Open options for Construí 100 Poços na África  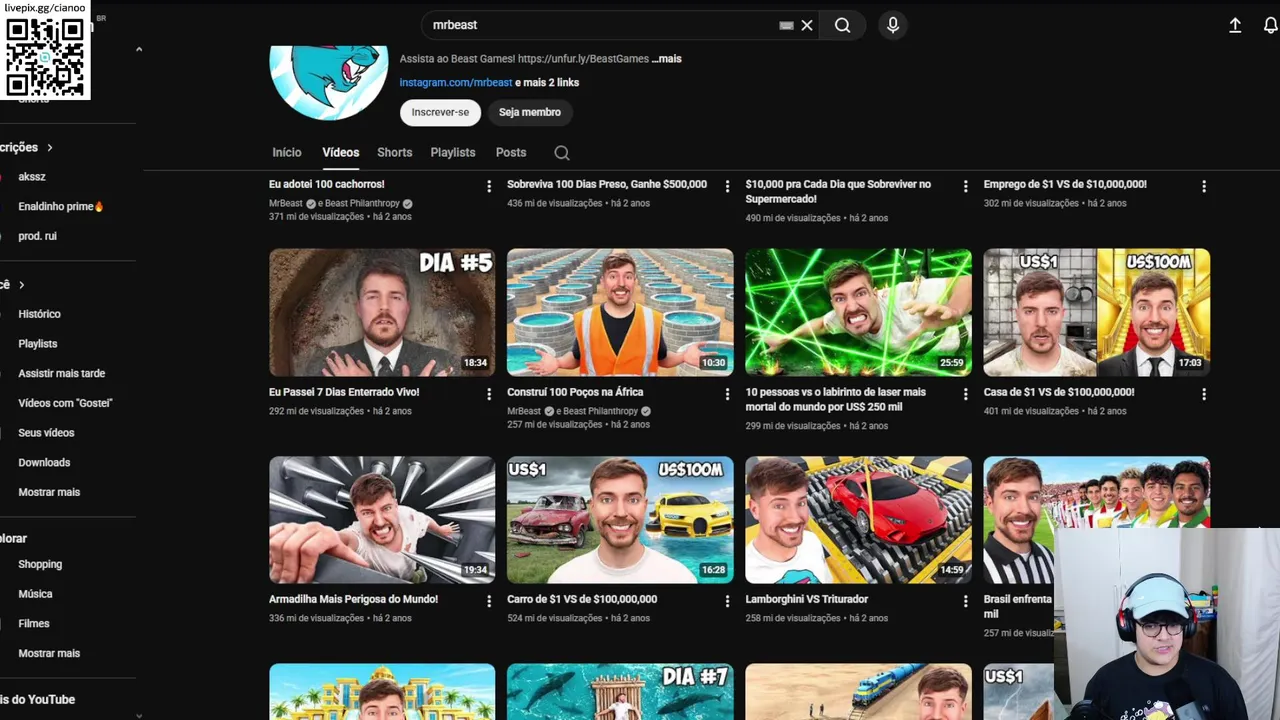coord(727,394)
